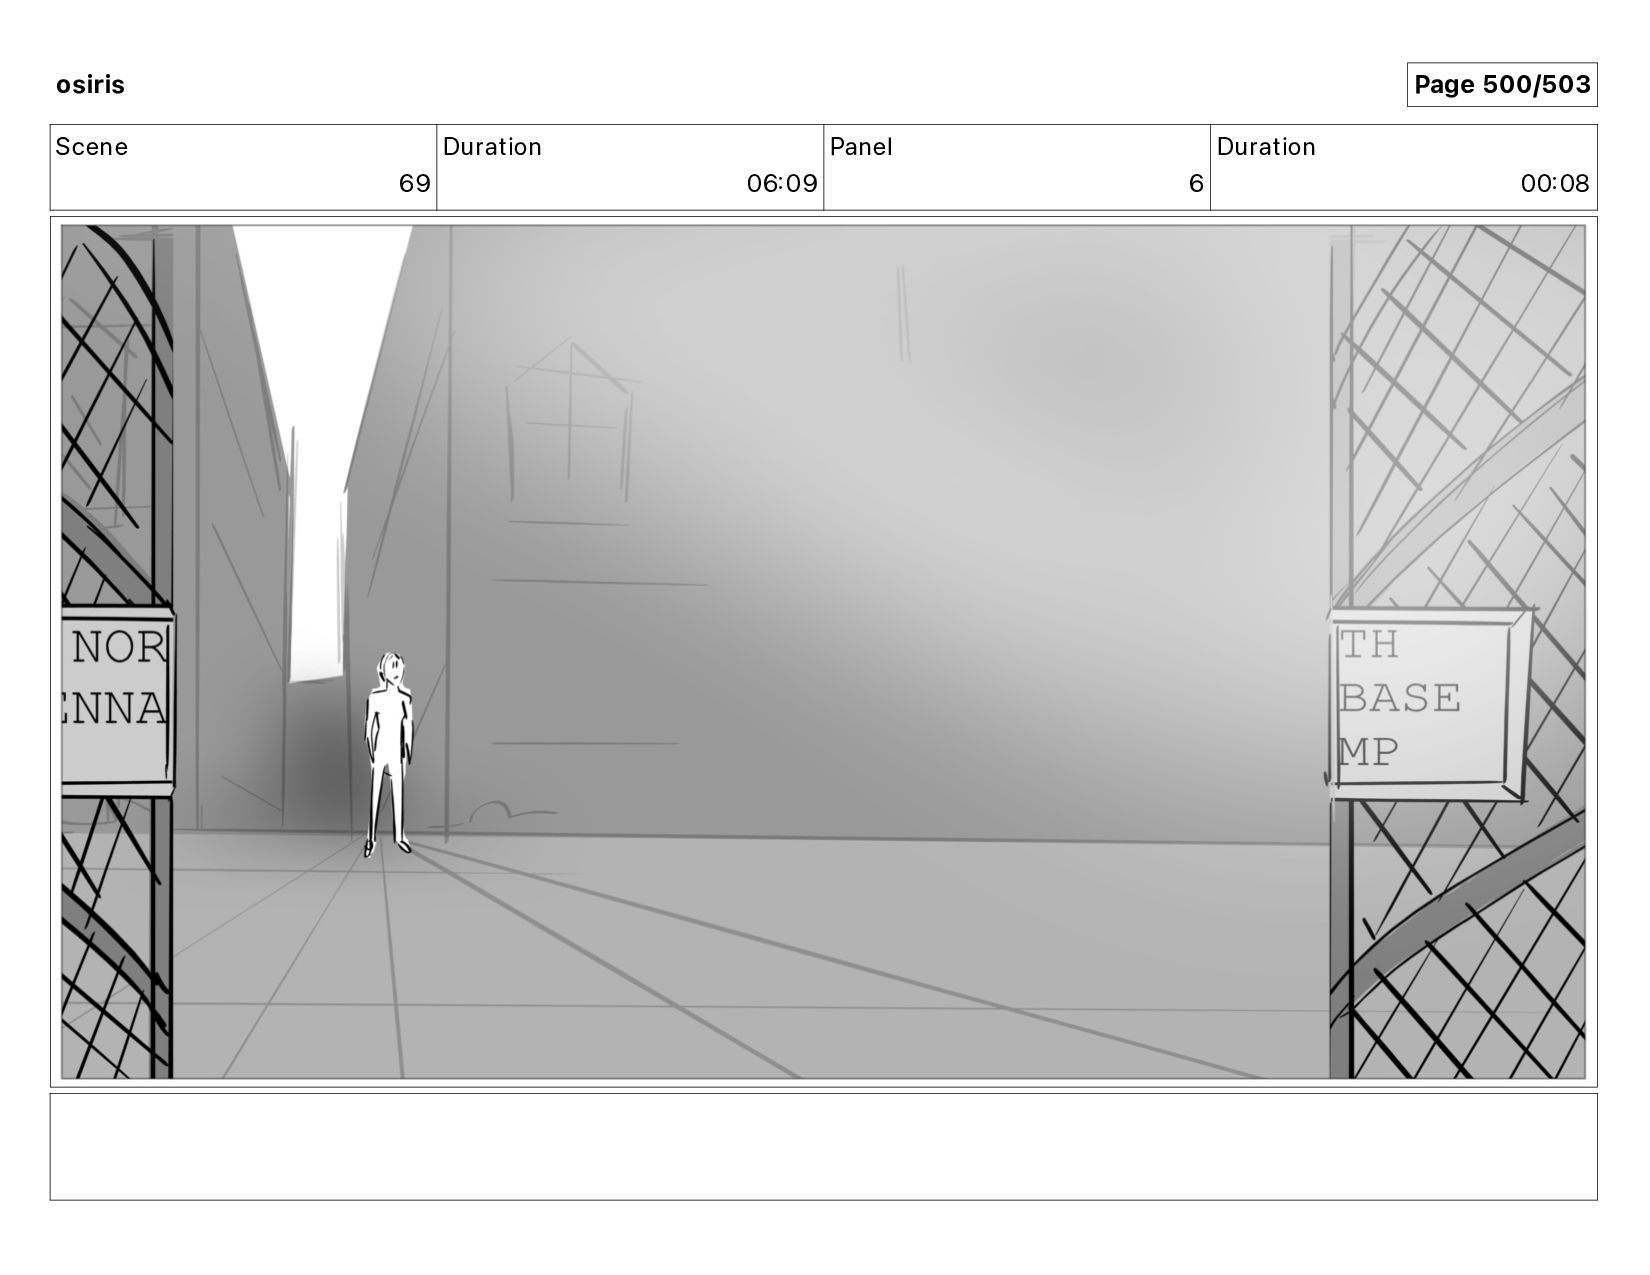This screenshot has width=1650, height=1275.
Task: Select the 'Panel' header label
Action: coord(861,147)
